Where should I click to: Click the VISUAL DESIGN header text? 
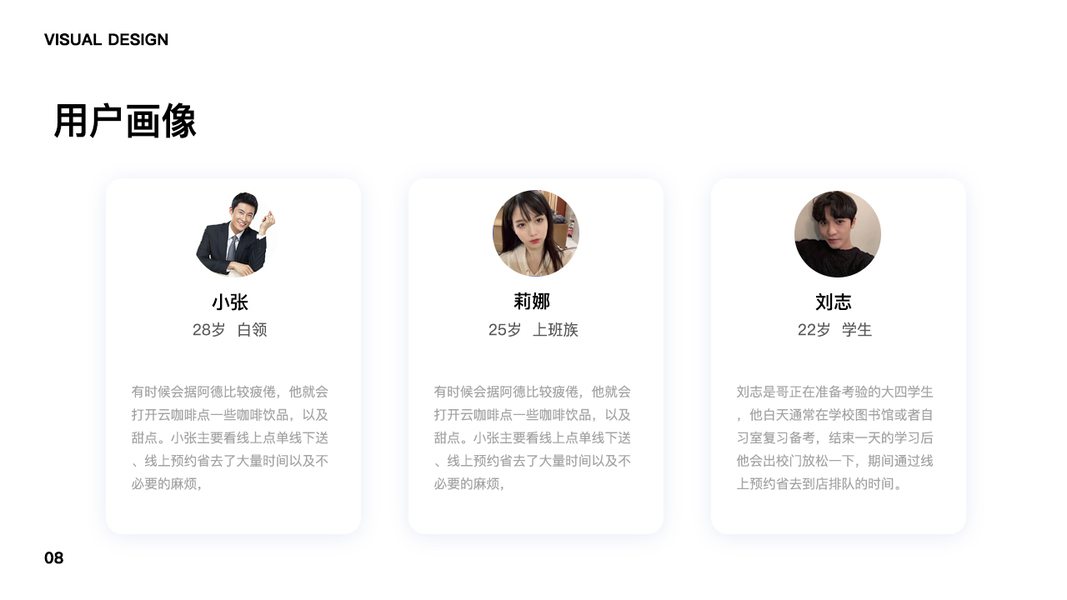pos(106,39)
